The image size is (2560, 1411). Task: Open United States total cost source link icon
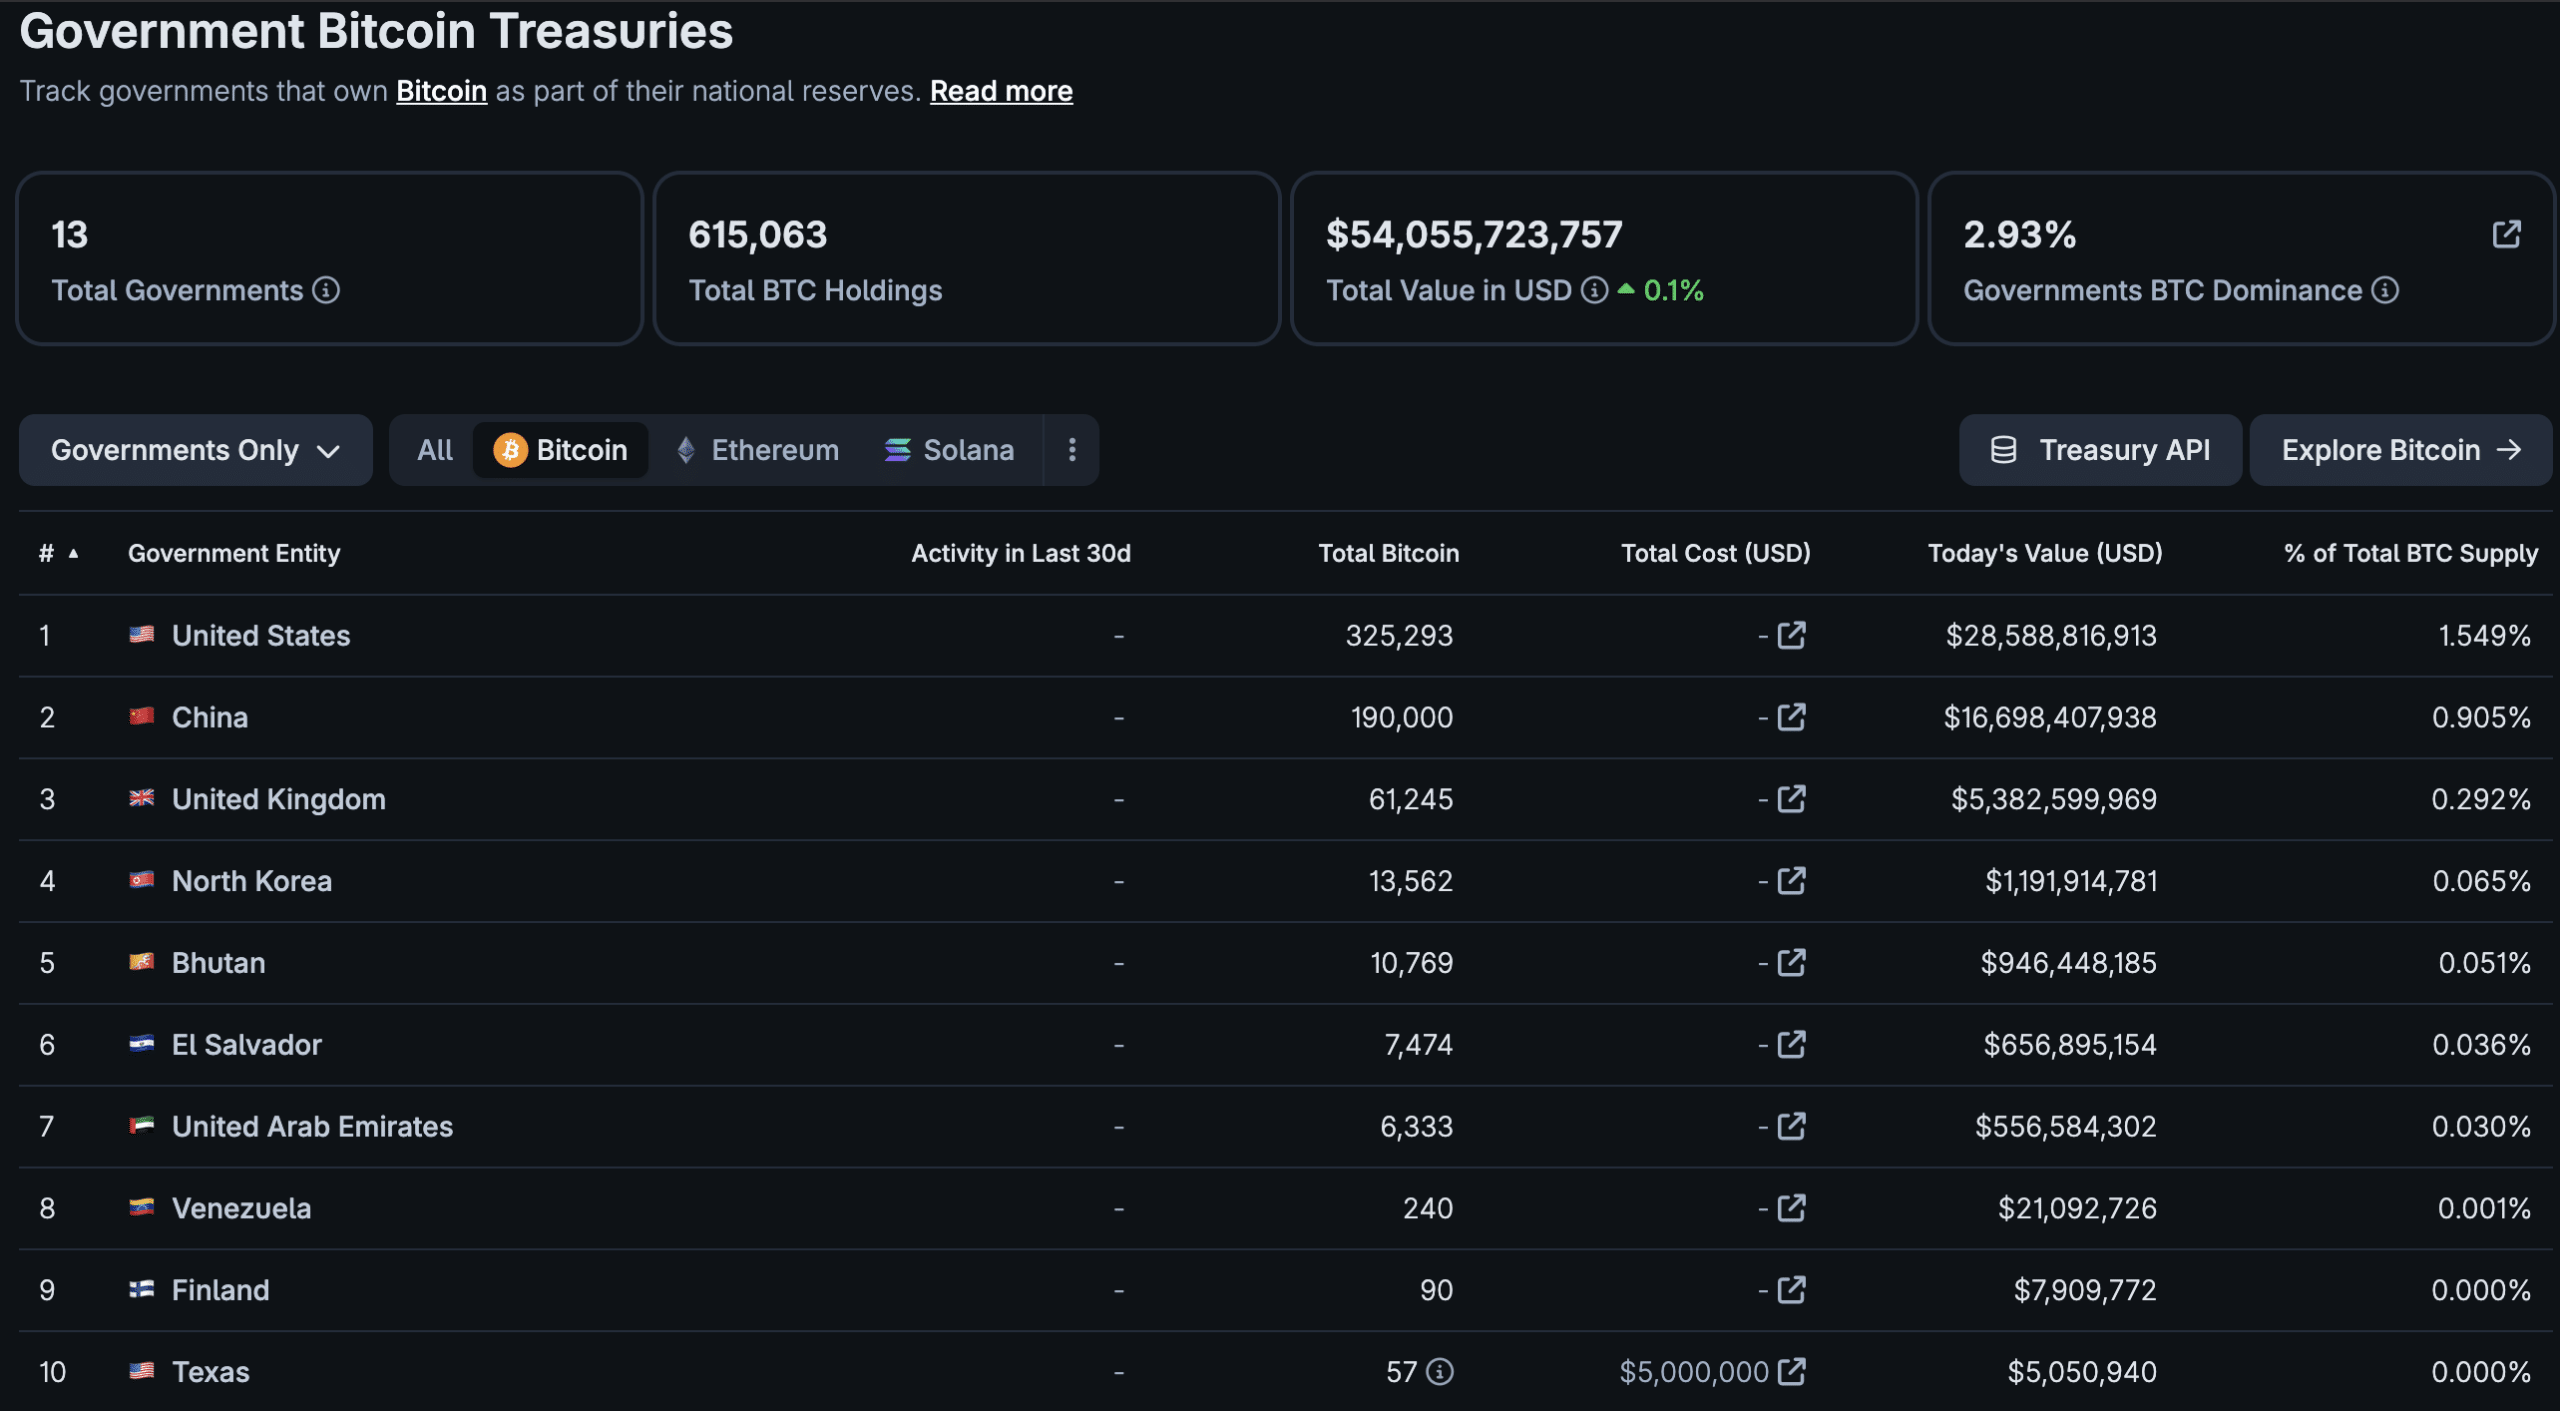click(1791, 635)
